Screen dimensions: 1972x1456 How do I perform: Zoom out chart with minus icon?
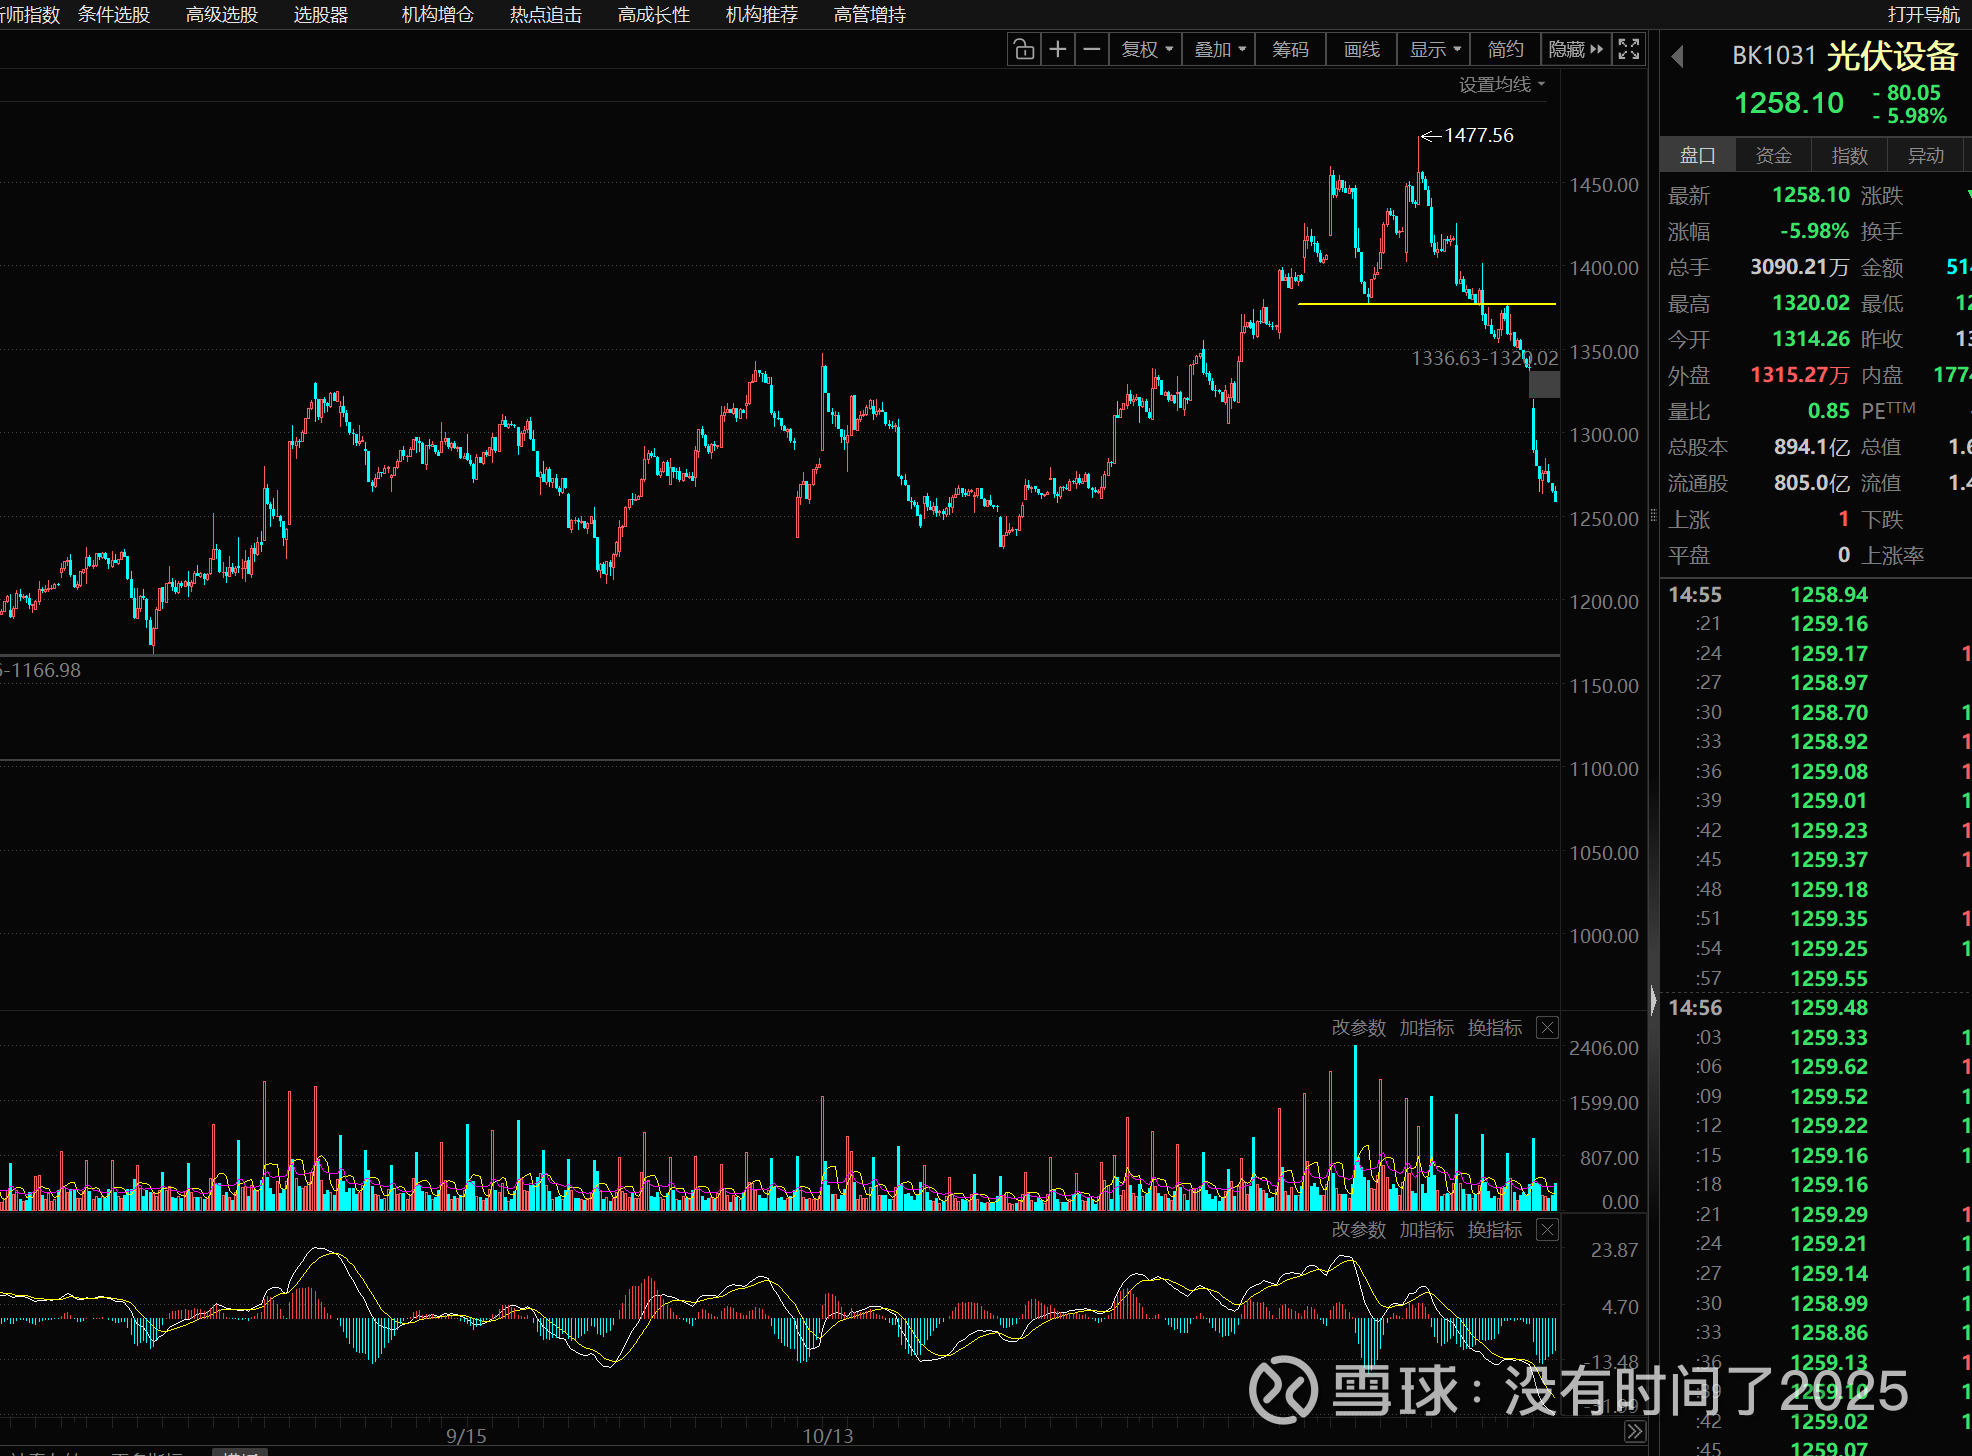(1092, 49)
